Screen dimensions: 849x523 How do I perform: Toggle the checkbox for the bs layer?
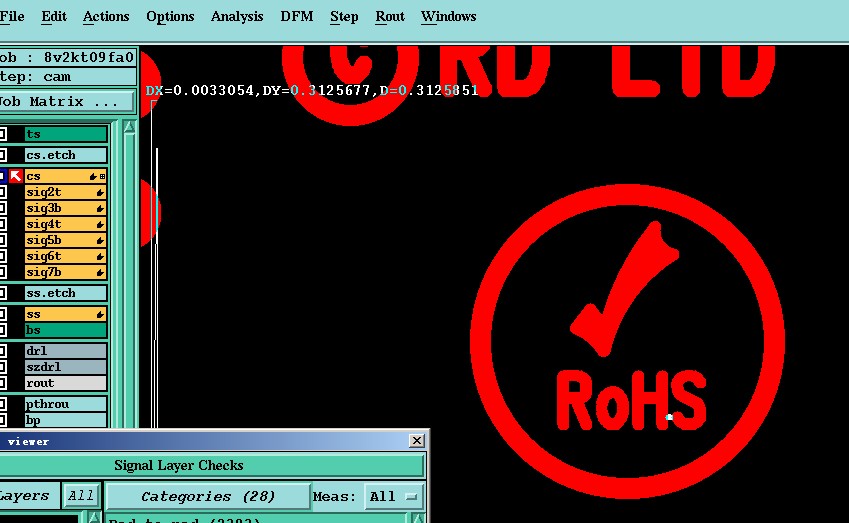click(3, 330)
